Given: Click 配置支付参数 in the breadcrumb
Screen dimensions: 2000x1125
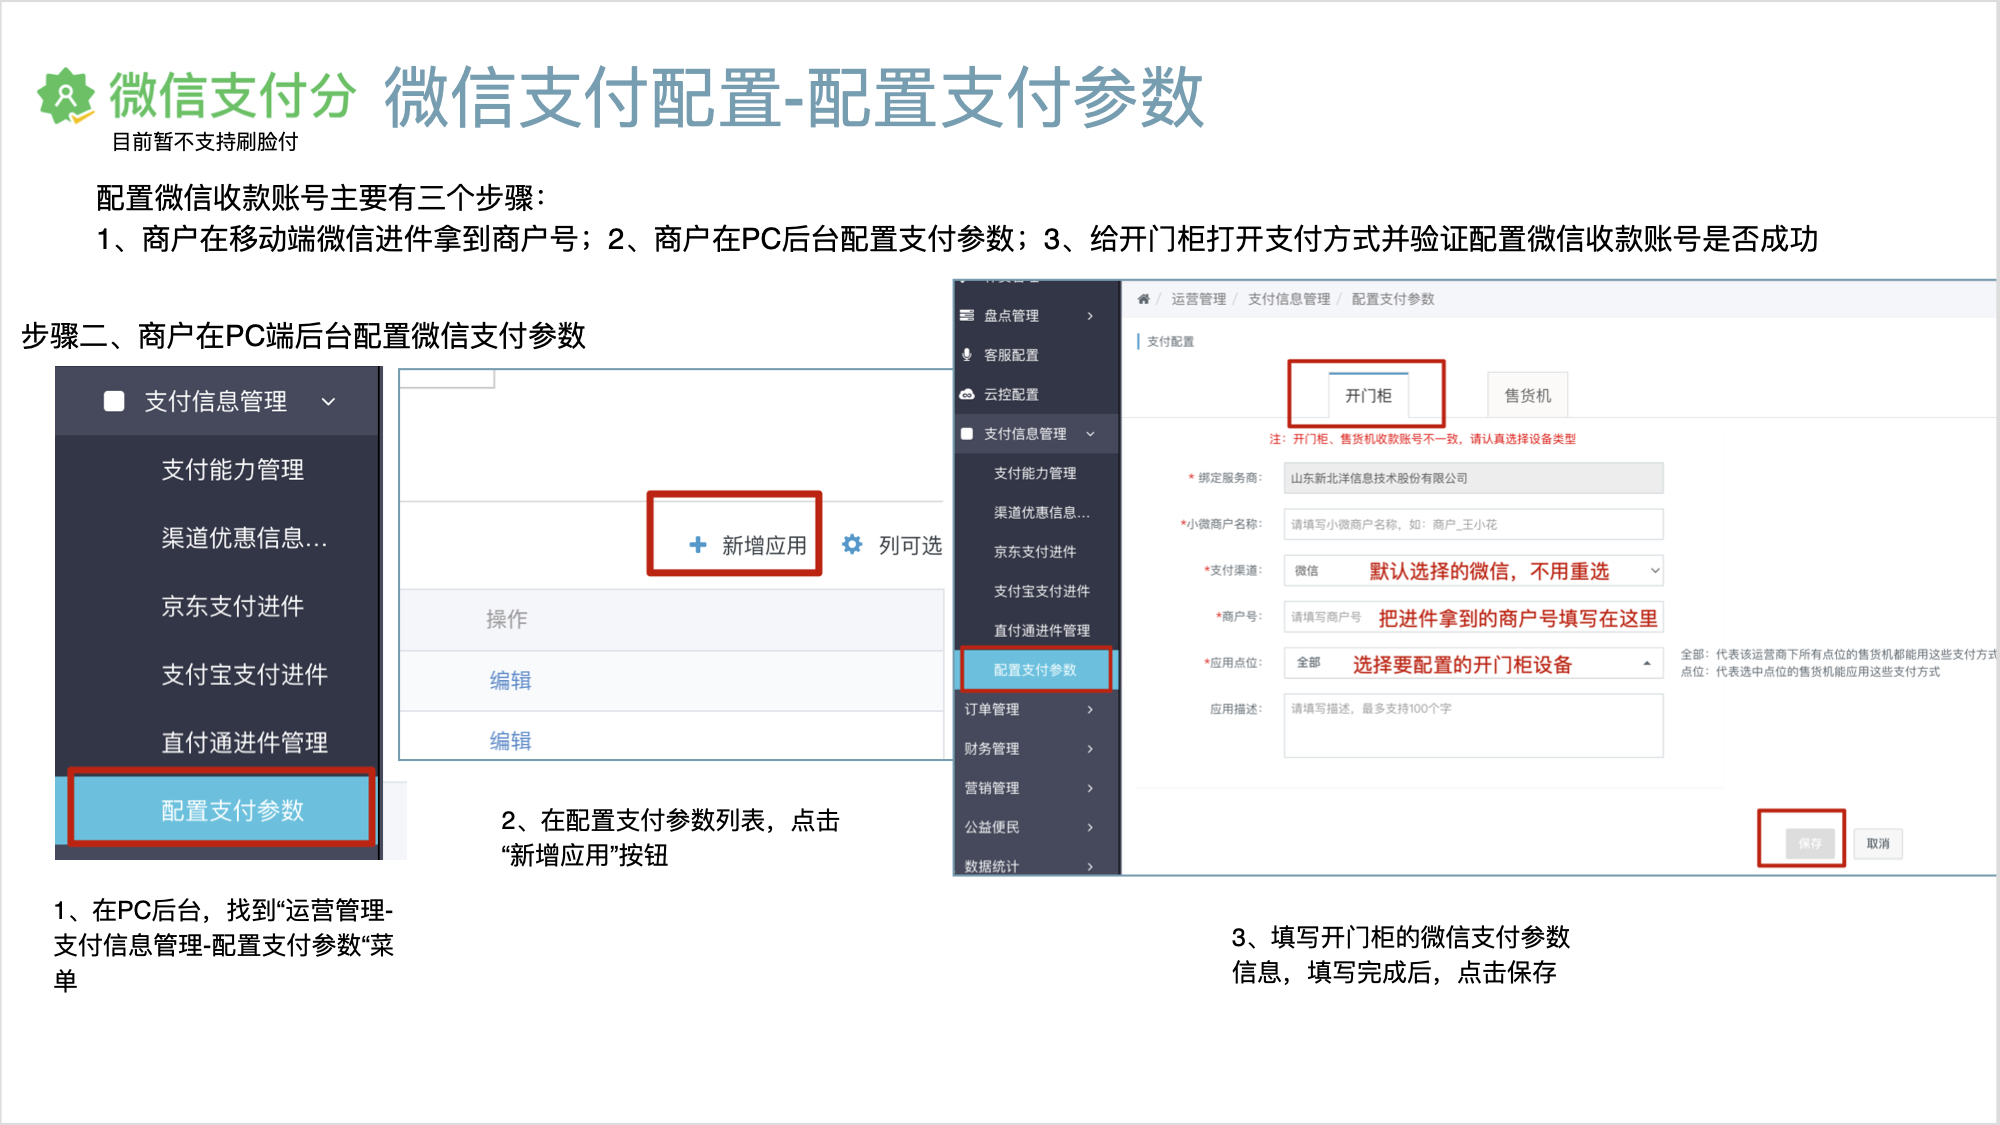Looking at the screenshot, I should tap(1393, 299).
